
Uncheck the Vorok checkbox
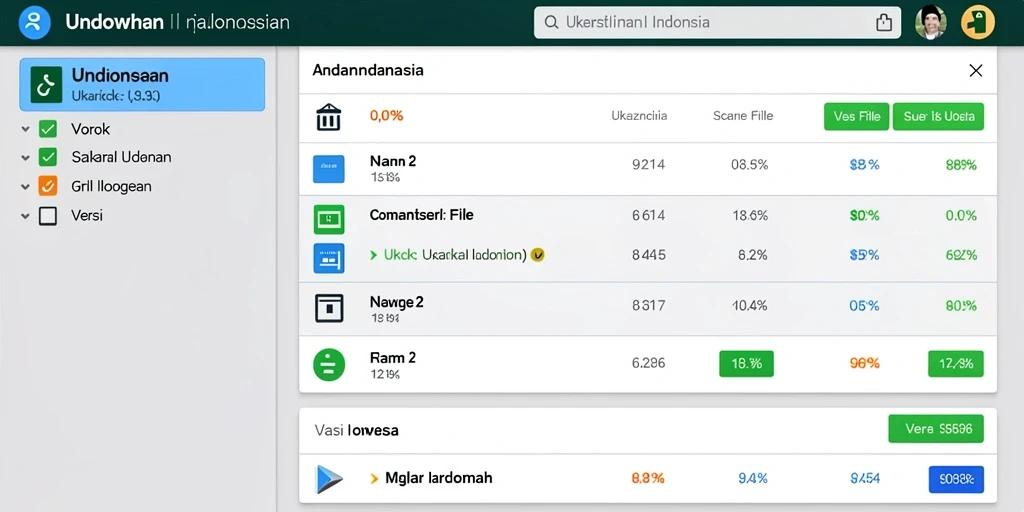(48, 129)
